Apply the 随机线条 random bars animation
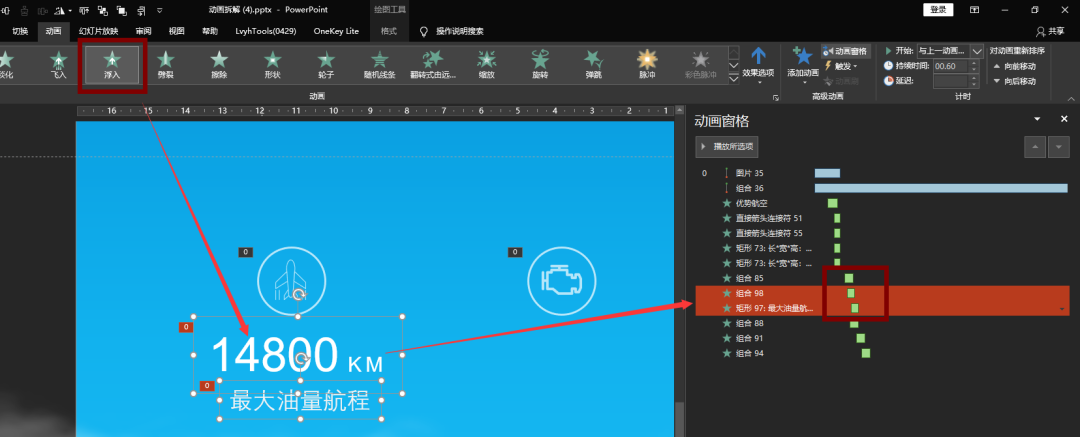This screenshot has width=1080, height=437. point(380,65)
